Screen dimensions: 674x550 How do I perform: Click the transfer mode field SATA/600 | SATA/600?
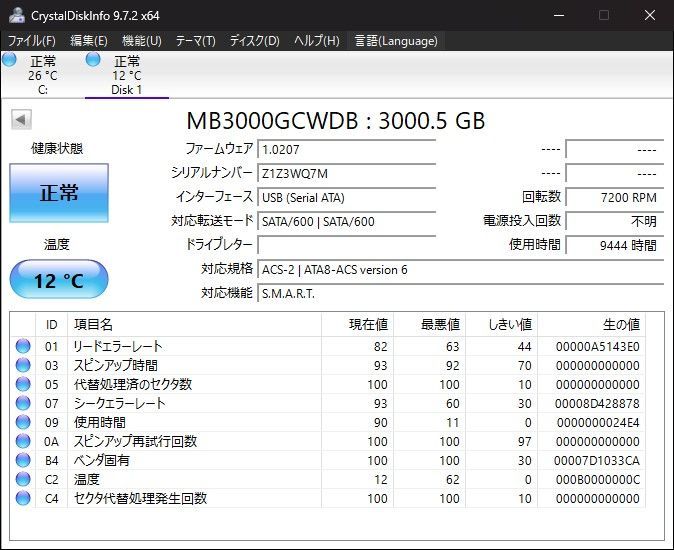pyautogui.click(x=346, y=222)
